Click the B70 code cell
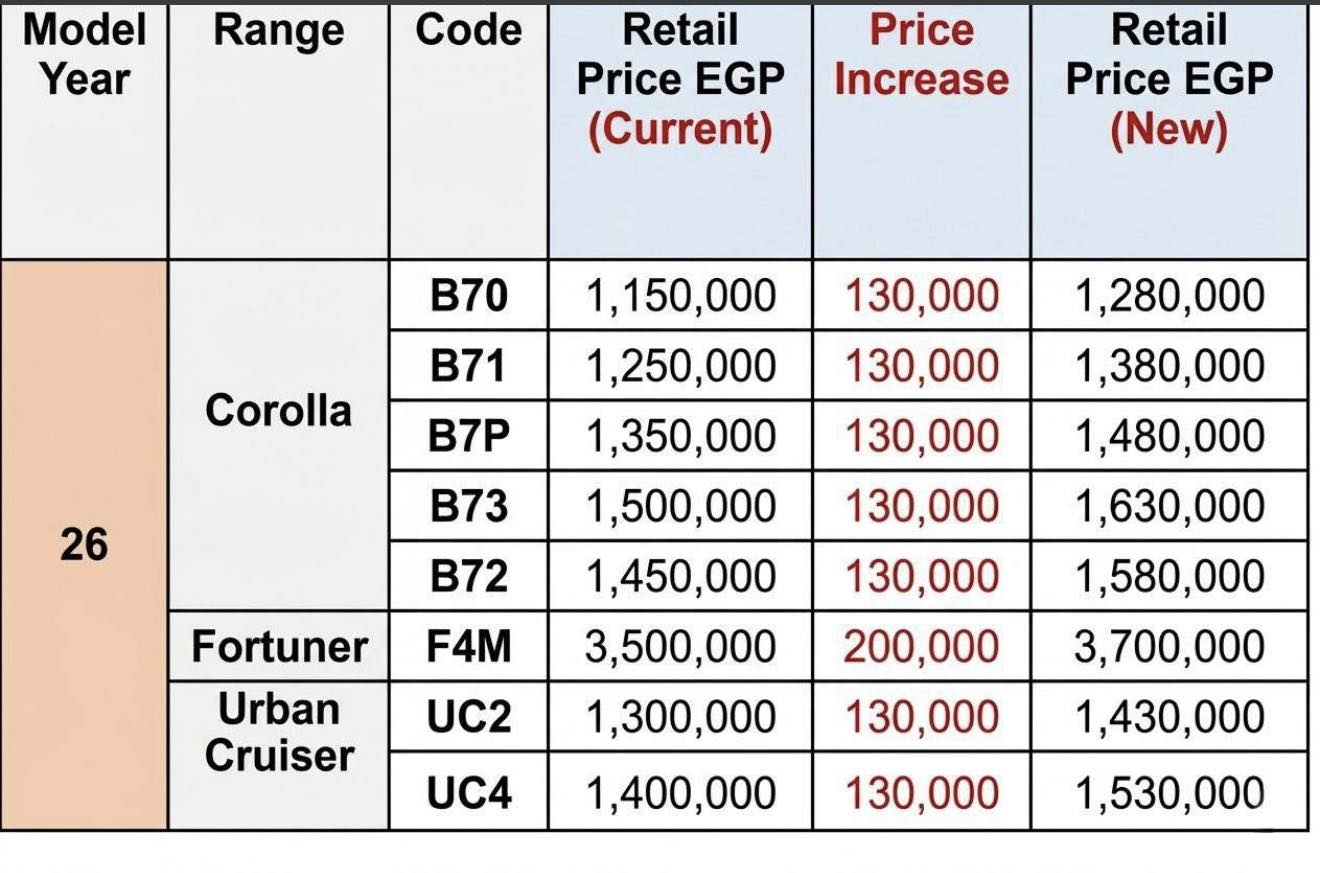This screenshot has height=873, width=1320. 468,296
